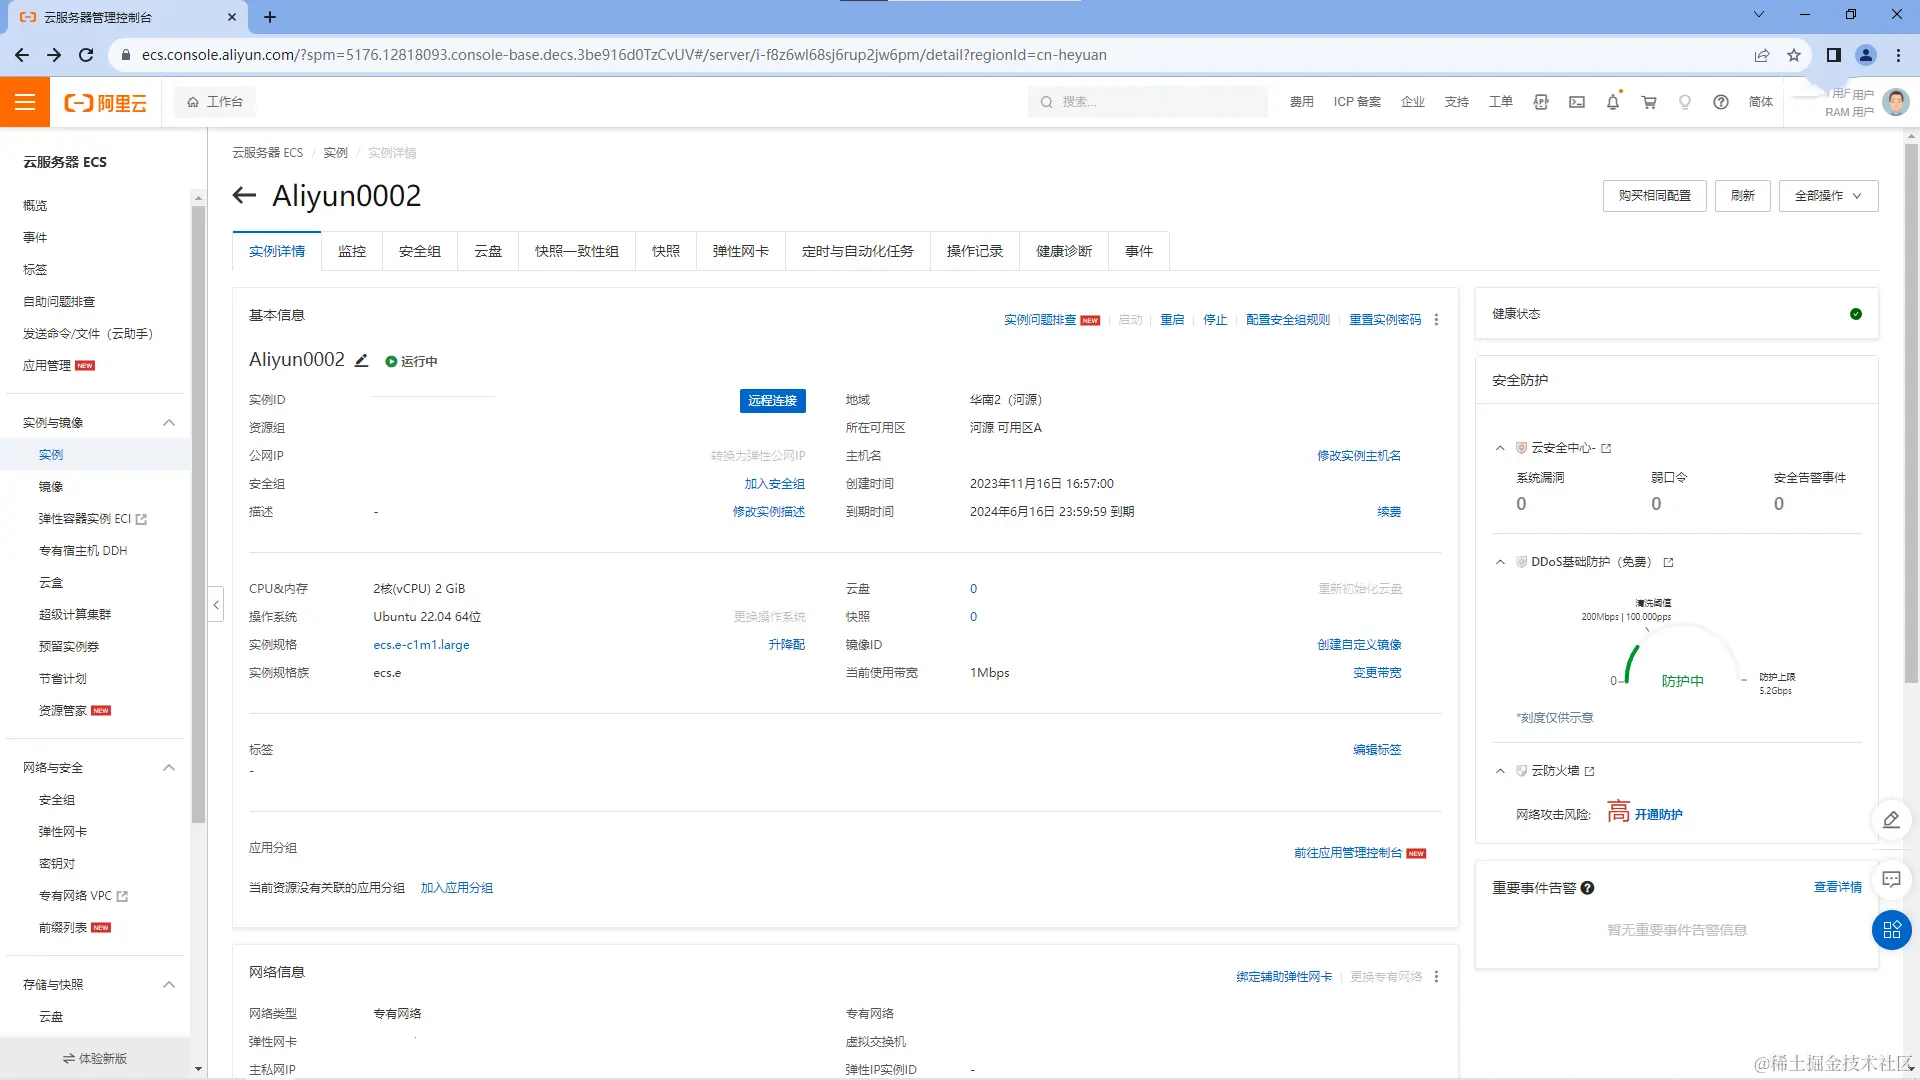Click the 重要事件告警 help tooltip icon
The image size is (1920, 1080).
pyautogui.click(x=1588, y=888)
